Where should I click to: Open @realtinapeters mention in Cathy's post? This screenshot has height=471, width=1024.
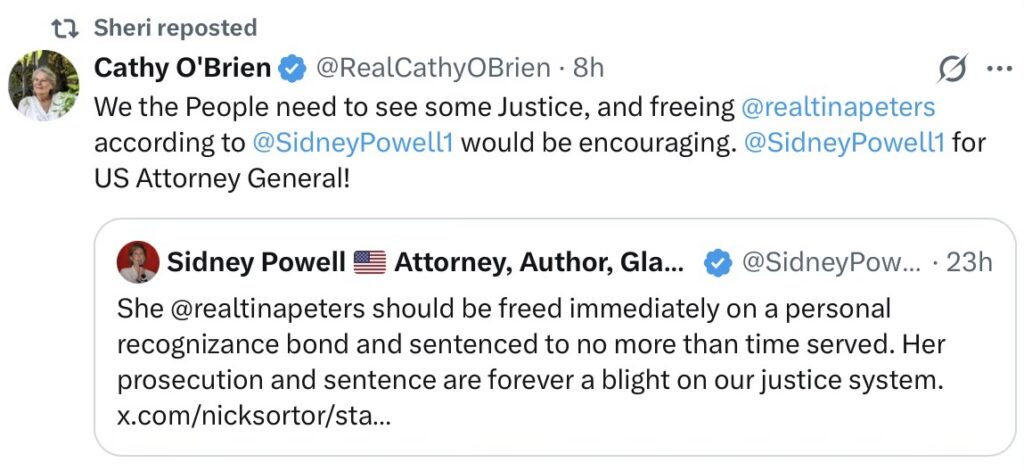[x=837, y=105]
